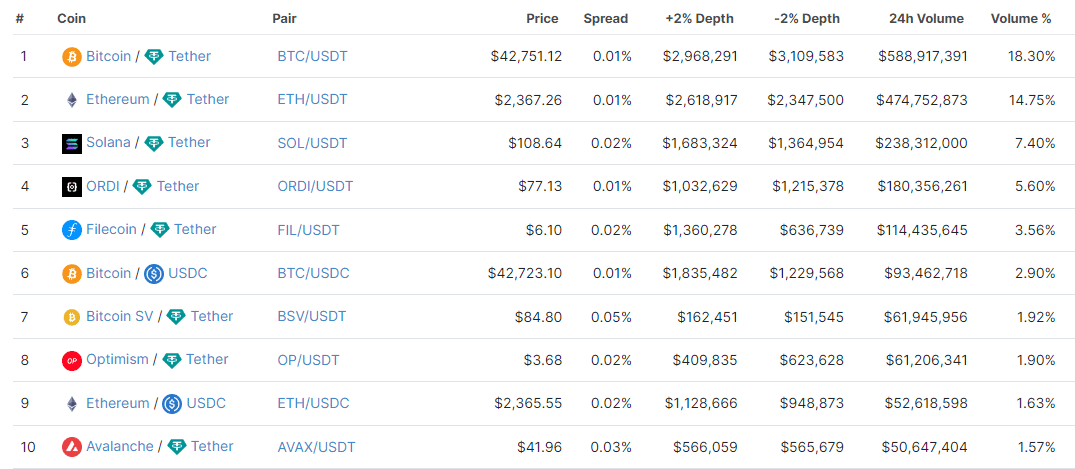The width and height of the screenshot is (1075, 469).
Task: Open the BTC/USDT pair link
Action: click(312, 56)
